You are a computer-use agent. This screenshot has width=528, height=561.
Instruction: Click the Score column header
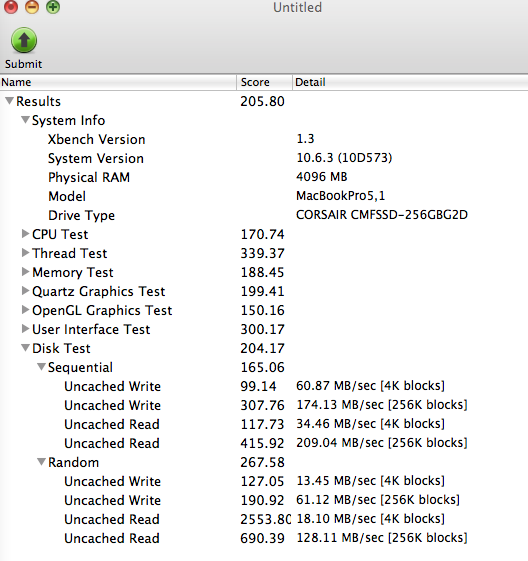tap(264, 82)
